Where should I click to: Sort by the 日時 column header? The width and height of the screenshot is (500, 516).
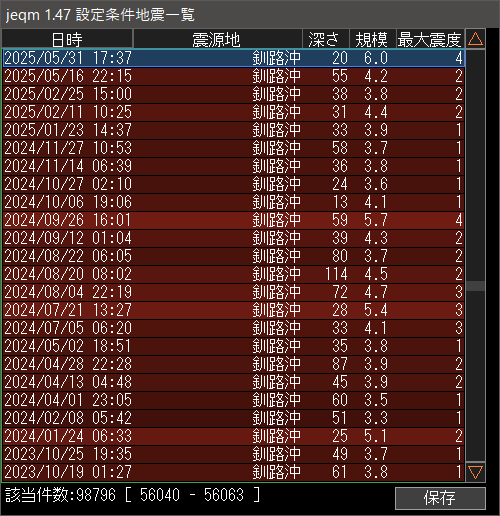[x=67, y=39]
